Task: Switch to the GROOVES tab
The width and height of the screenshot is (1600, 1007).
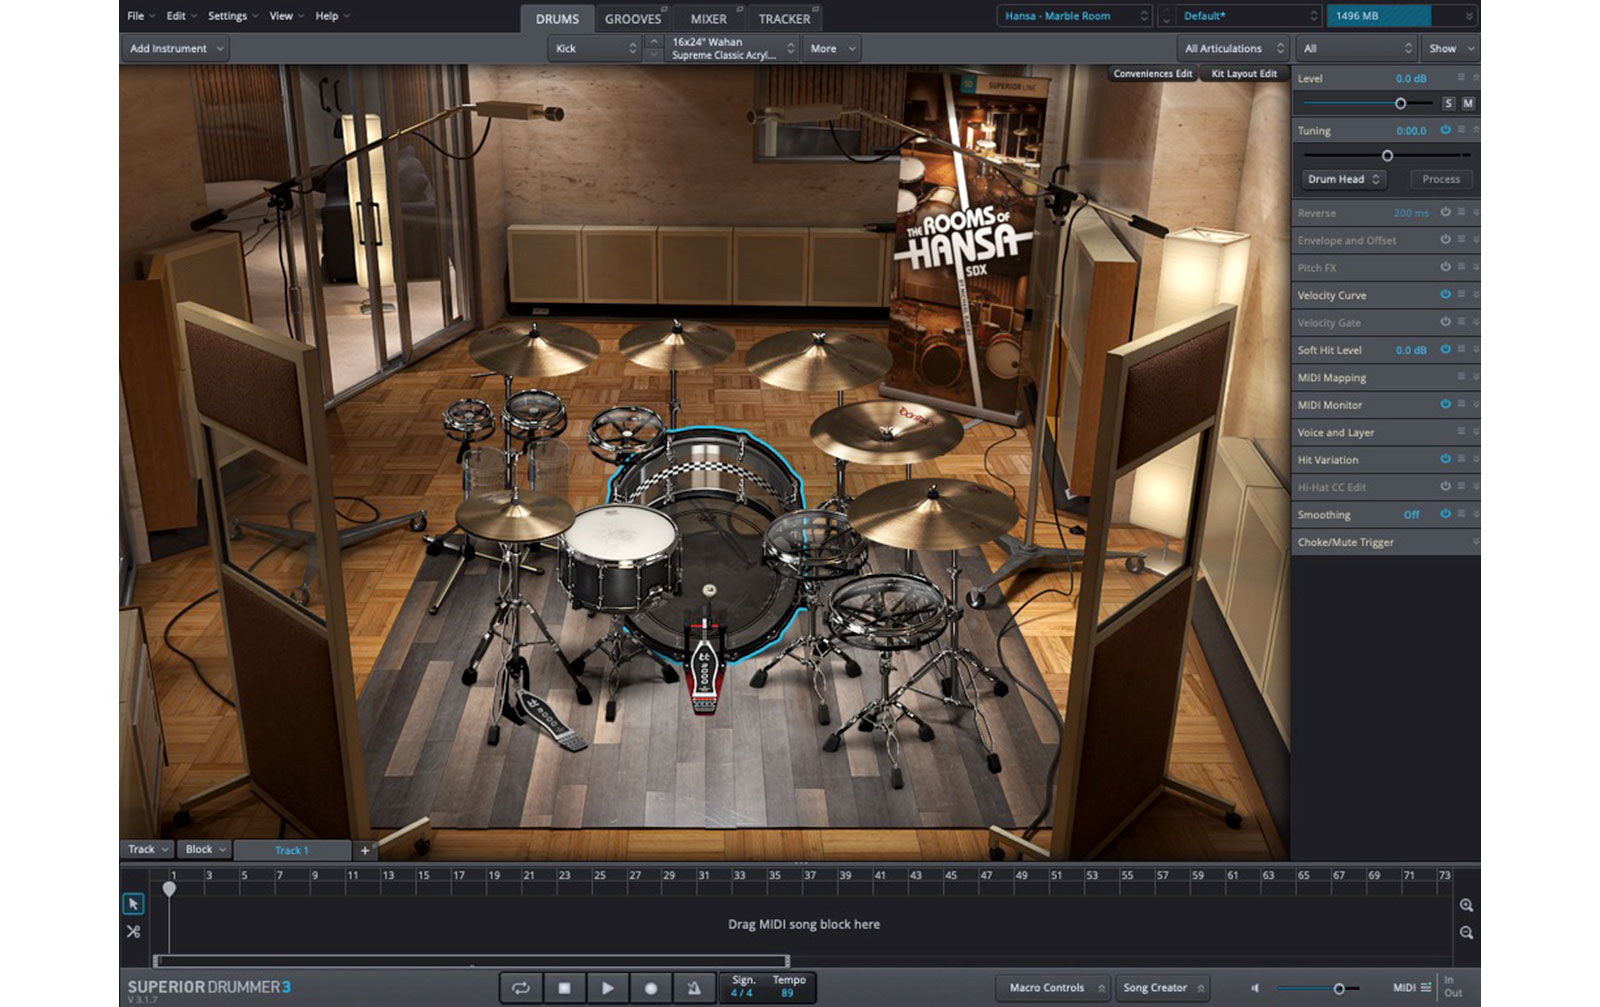Action: point(633,18)
